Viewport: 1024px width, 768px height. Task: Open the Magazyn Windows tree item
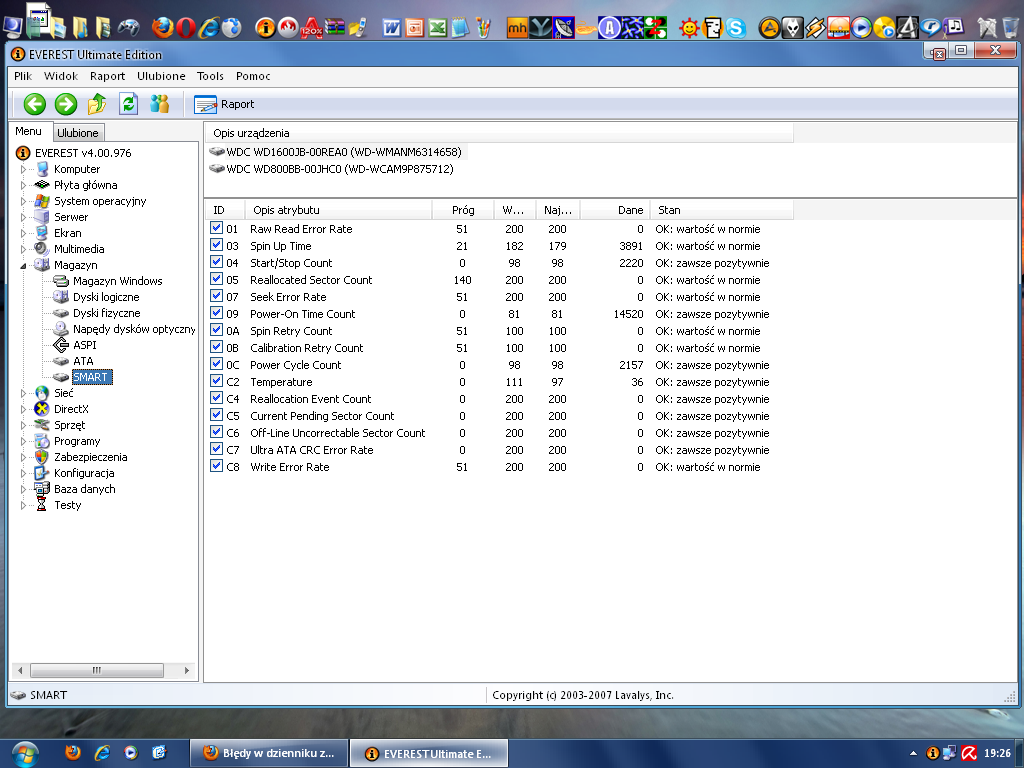click(118, 281)
